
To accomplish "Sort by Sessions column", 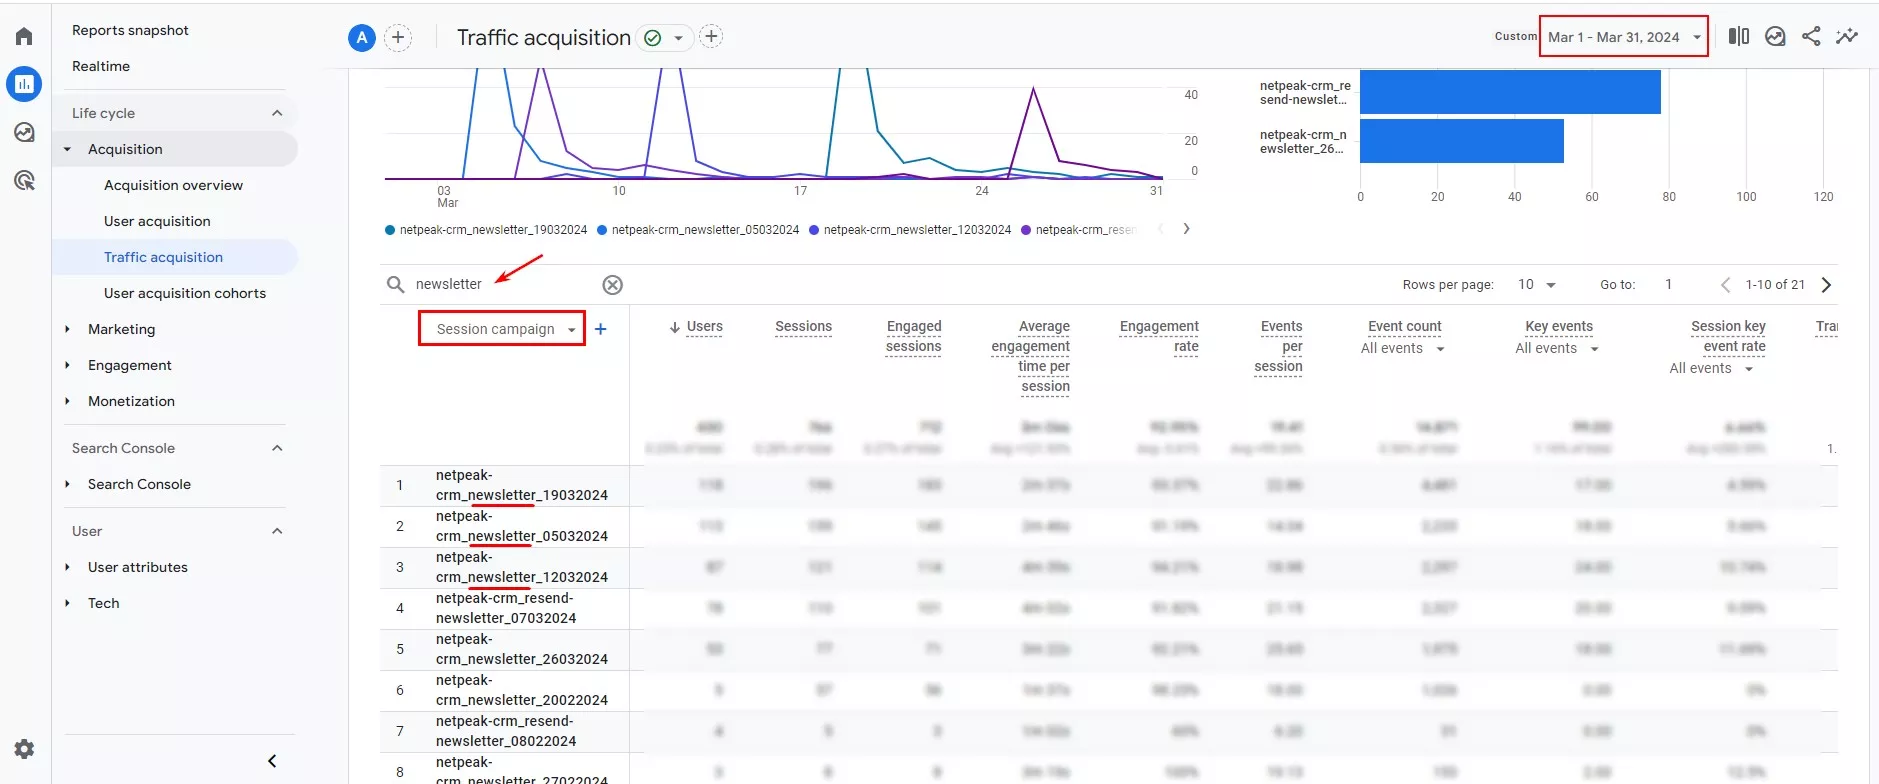I will point(803,327).
